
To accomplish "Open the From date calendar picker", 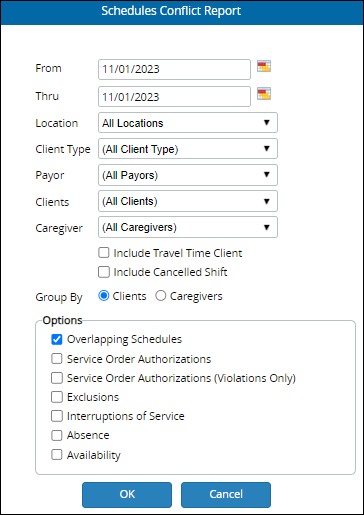I will point(264,66).
